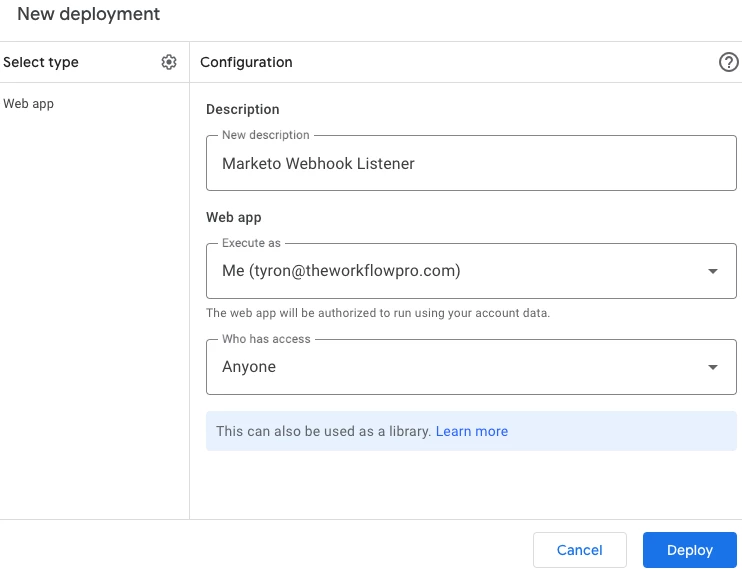This screenshot has width=742, height=573.
Task: Select Web app in the type list
Action: click(x=29, y=103)
